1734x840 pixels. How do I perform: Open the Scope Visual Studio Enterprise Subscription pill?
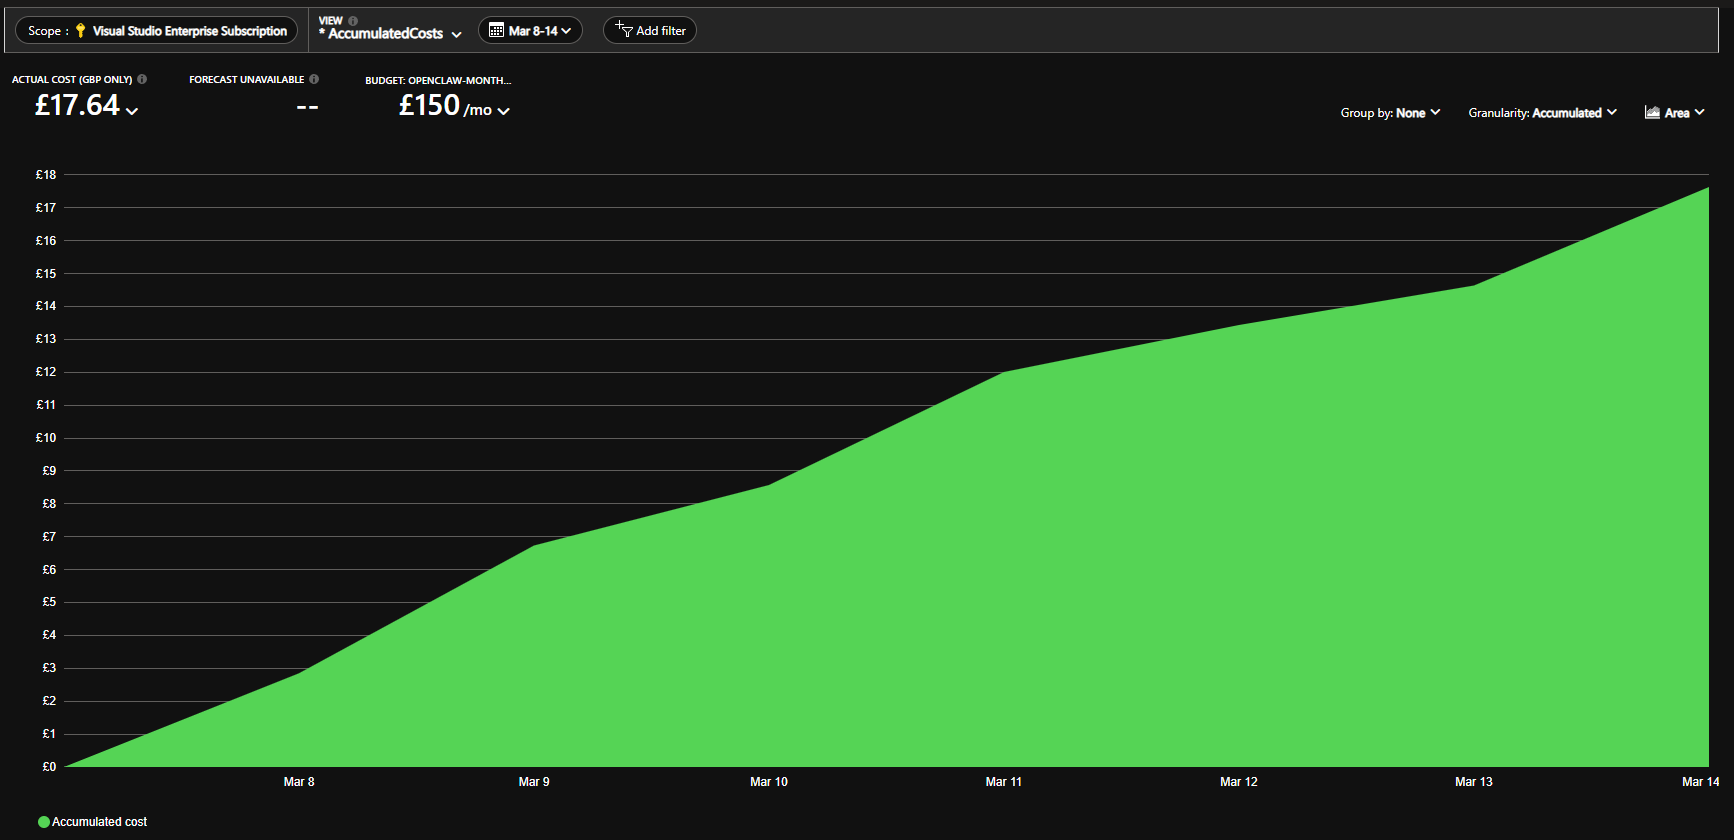[156, 31]
